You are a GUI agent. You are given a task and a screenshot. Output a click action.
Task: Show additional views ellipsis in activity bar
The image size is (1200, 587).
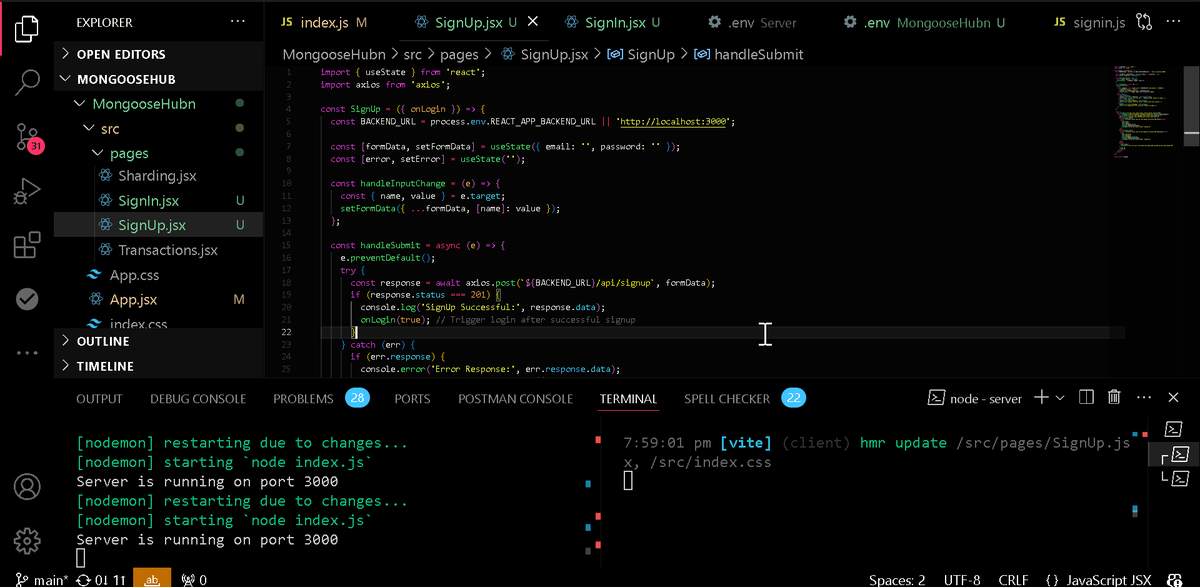tap(27, 352)
